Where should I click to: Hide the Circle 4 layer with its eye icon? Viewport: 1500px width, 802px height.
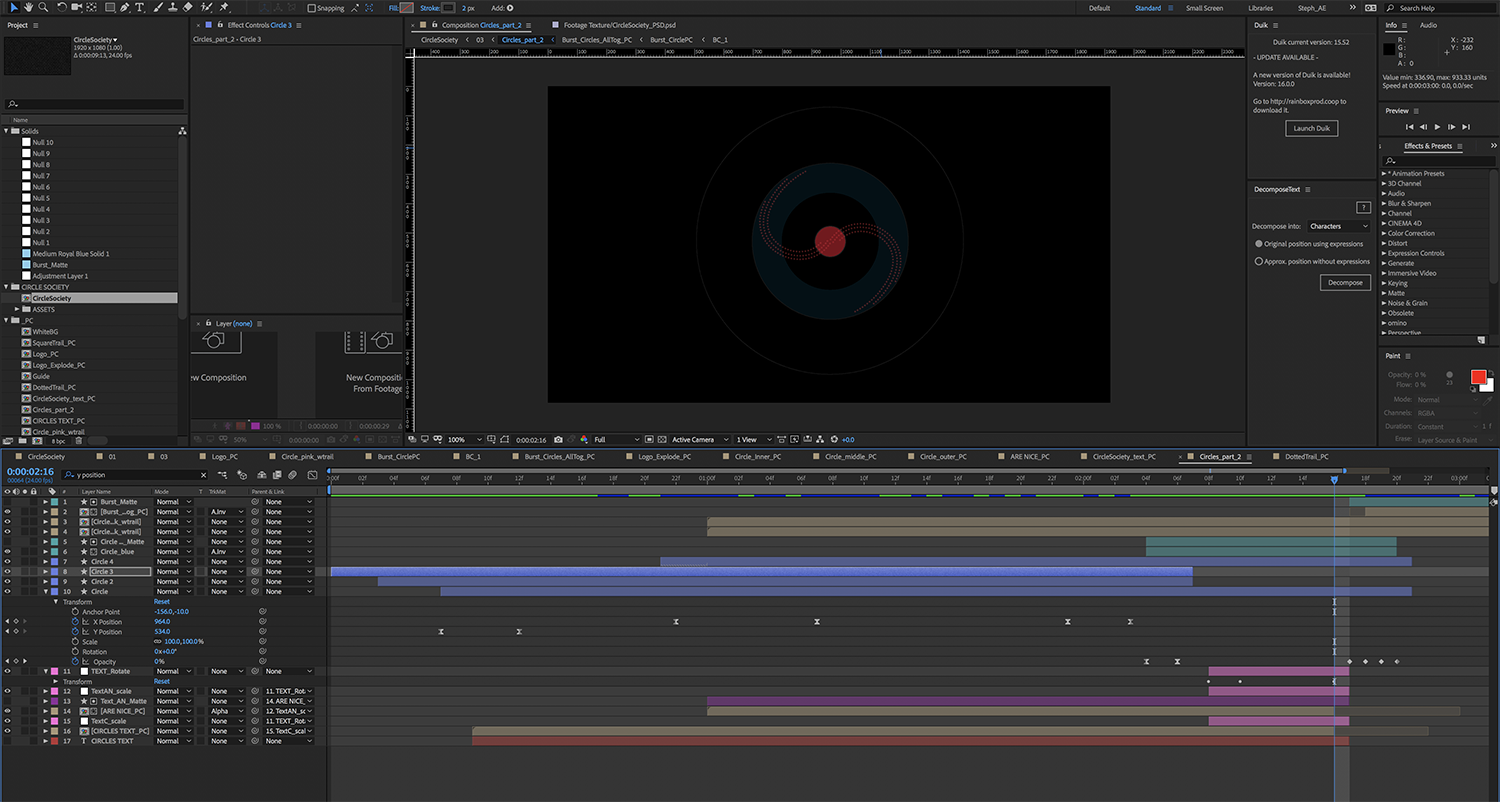click(x=8, y=562)
